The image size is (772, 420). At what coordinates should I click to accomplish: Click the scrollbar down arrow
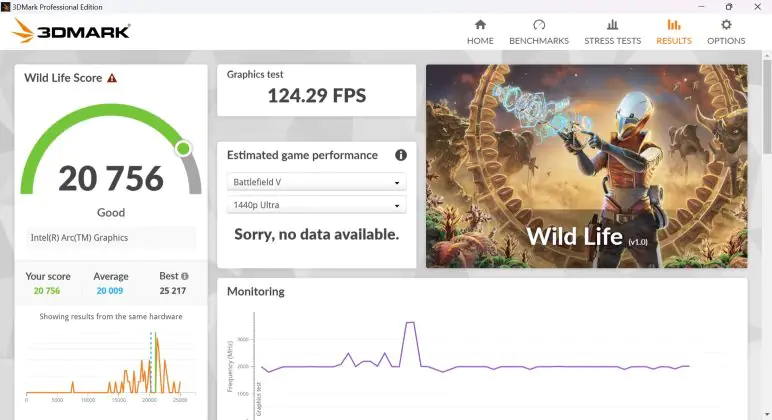[x=767, y=415]
